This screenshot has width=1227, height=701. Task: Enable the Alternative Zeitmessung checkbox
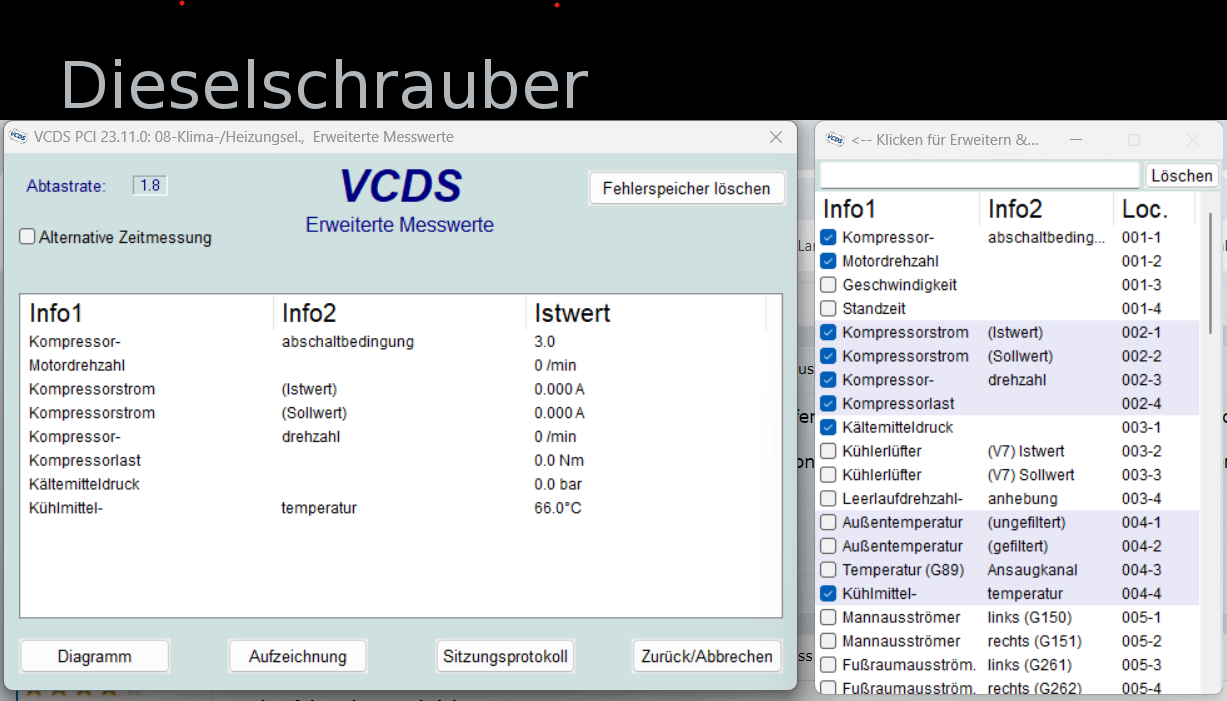tap(28, 237)
